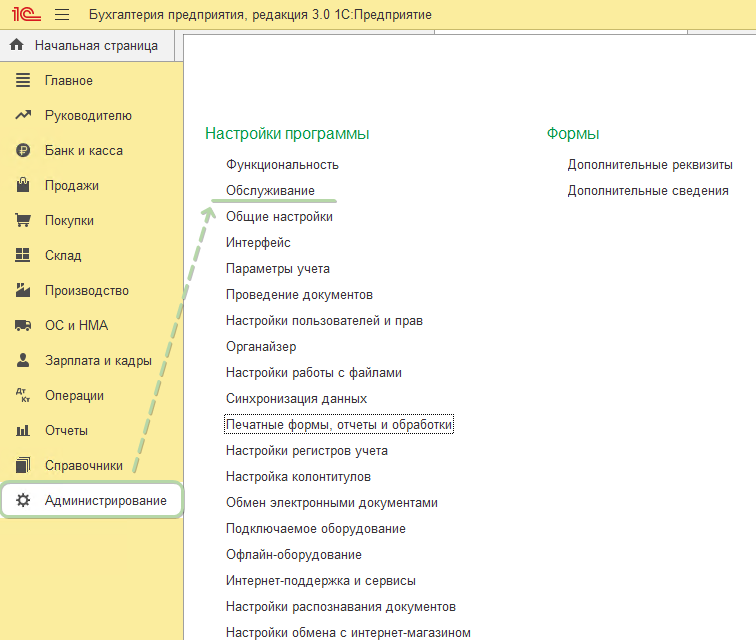Click the Покупки shopping cart icon
The width and height of the screenshot is (756, 640).
(x=23, y=220)
